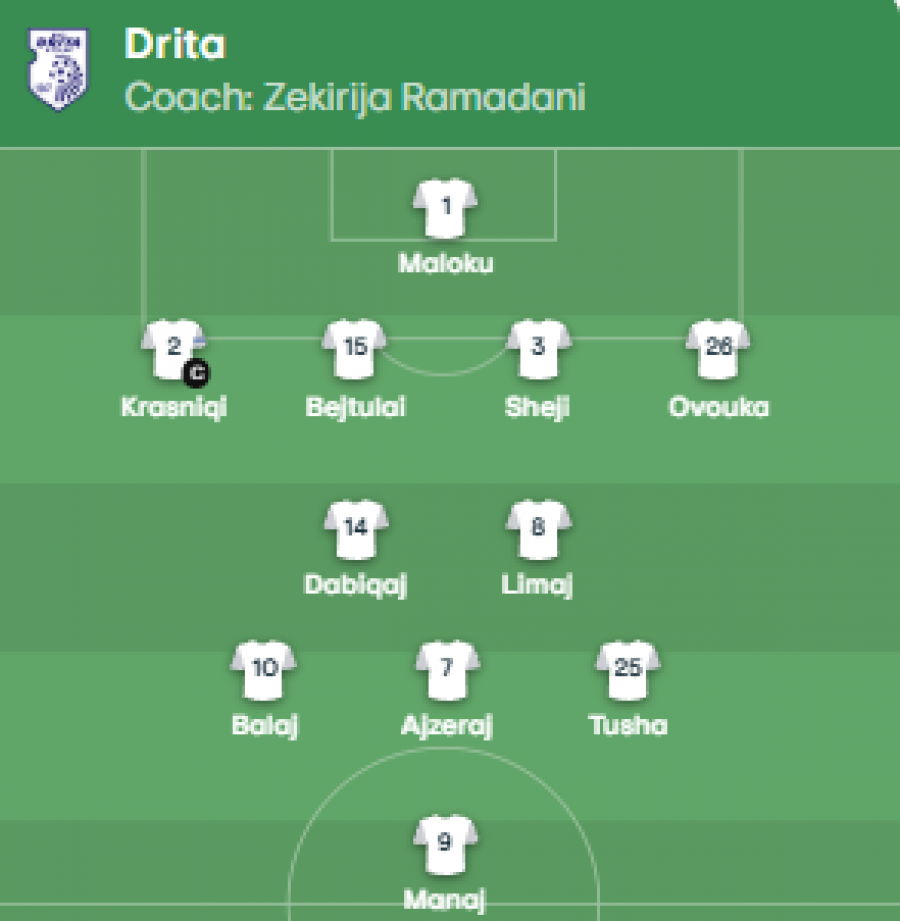Select goalkeeper Maloku's number 1 shirt
Viewport: 900px width, 921px height.
pos(445,208)
